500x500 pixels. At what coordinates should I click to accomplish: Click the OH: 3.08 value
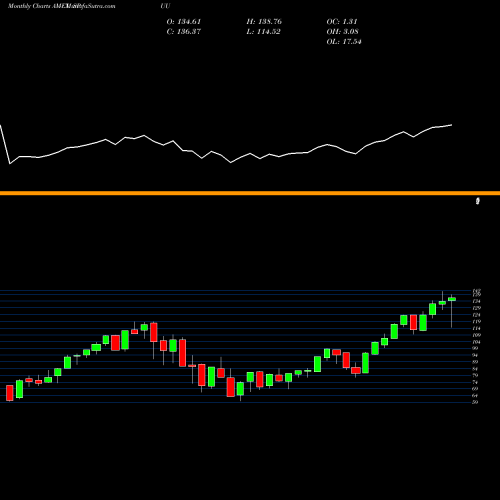[342, 32]
